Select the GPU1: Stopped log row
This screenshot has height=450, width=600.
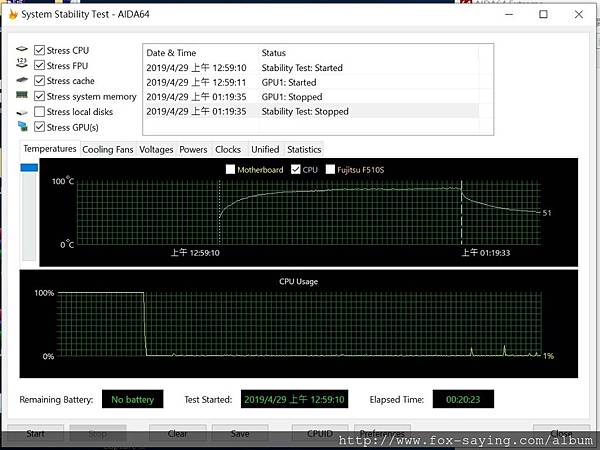coord(311,97)
